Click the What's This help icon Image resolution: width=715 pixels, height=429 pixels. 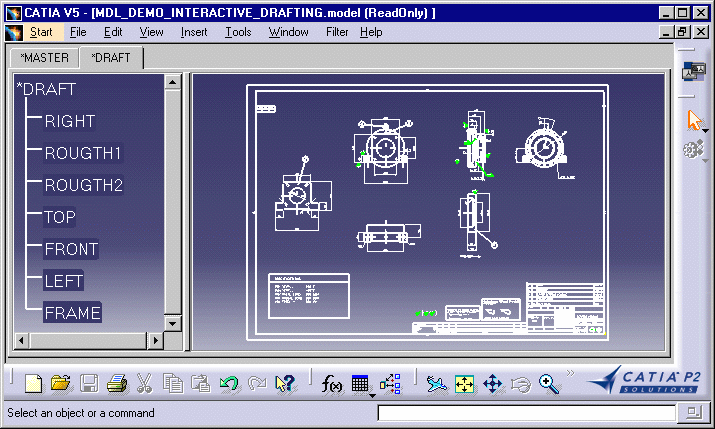pos(285,383)
